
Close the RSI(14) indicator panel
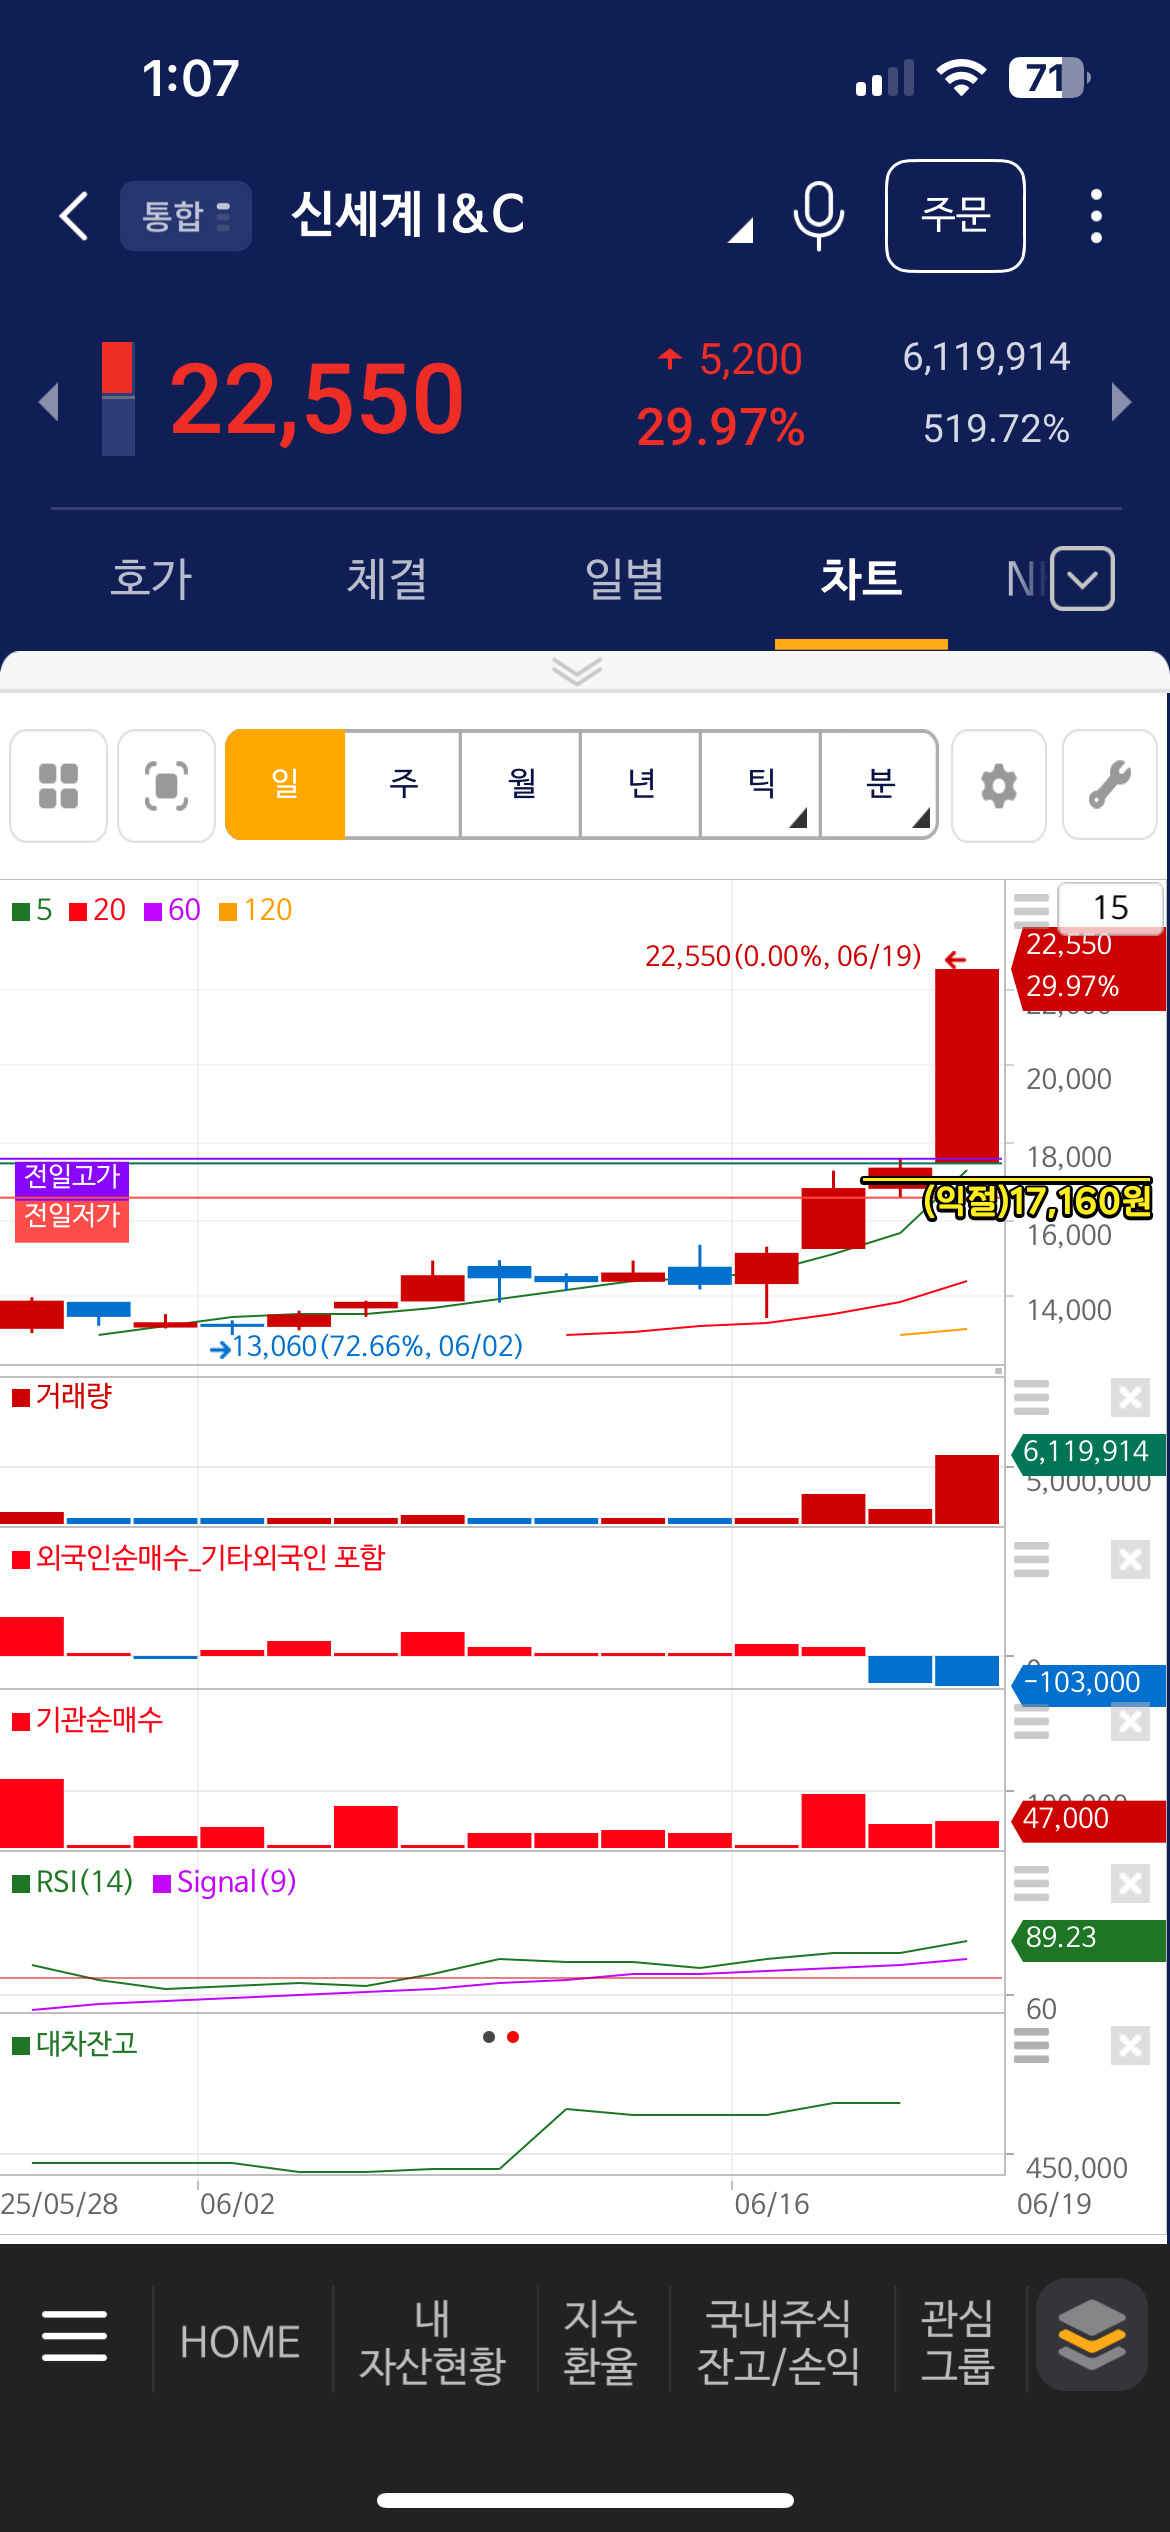point(1130,1883)
